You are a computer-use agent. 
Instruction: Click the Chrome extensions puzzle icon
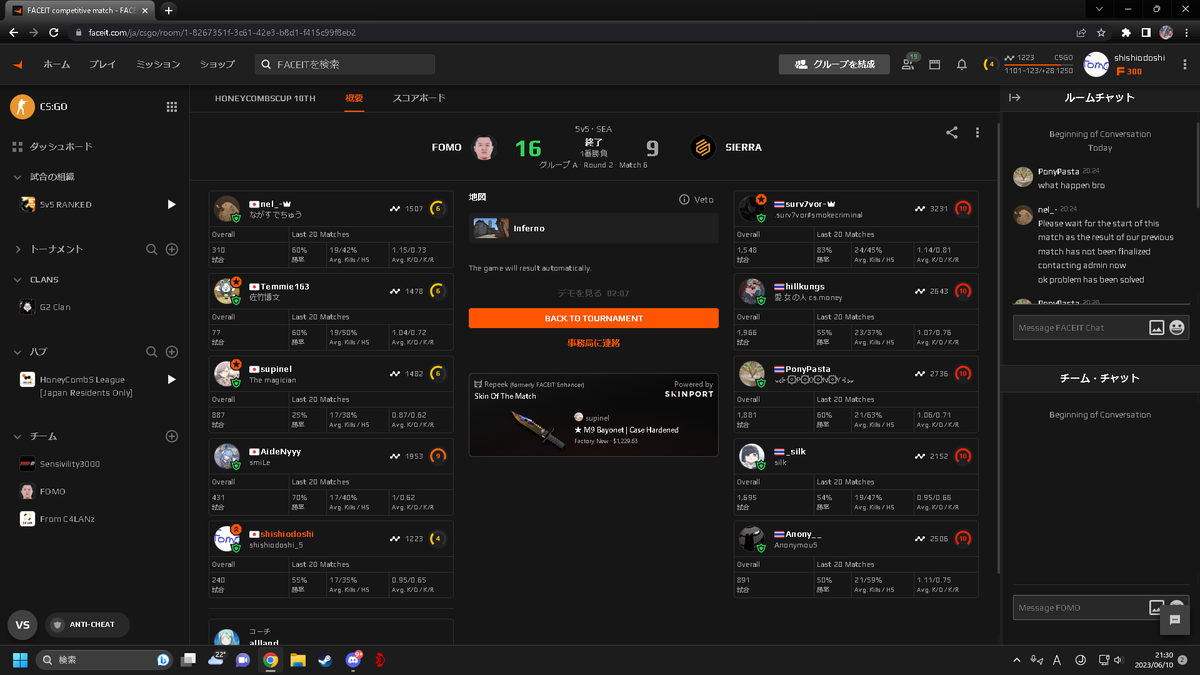pos(1126,32)
